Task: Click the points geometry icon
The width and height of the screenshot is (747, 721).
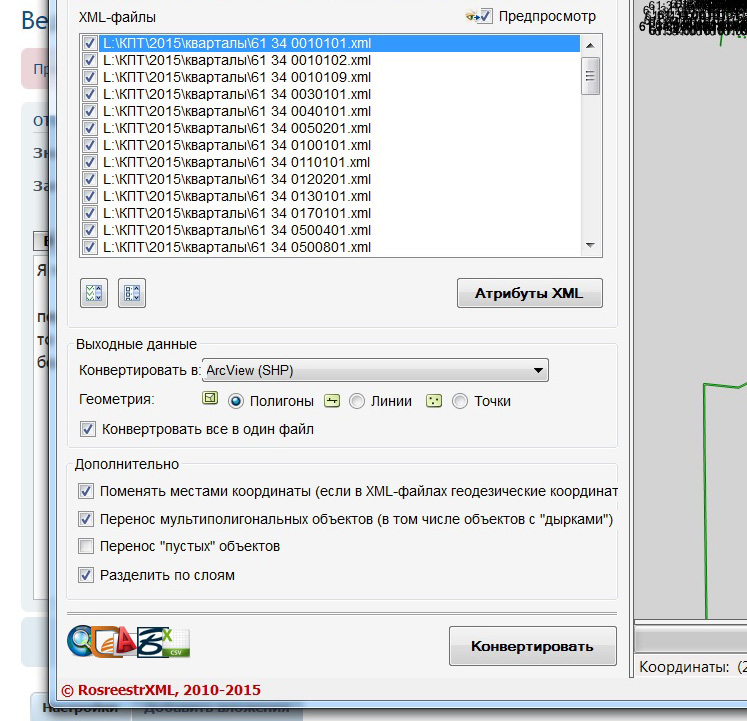Action: point(434,401)
